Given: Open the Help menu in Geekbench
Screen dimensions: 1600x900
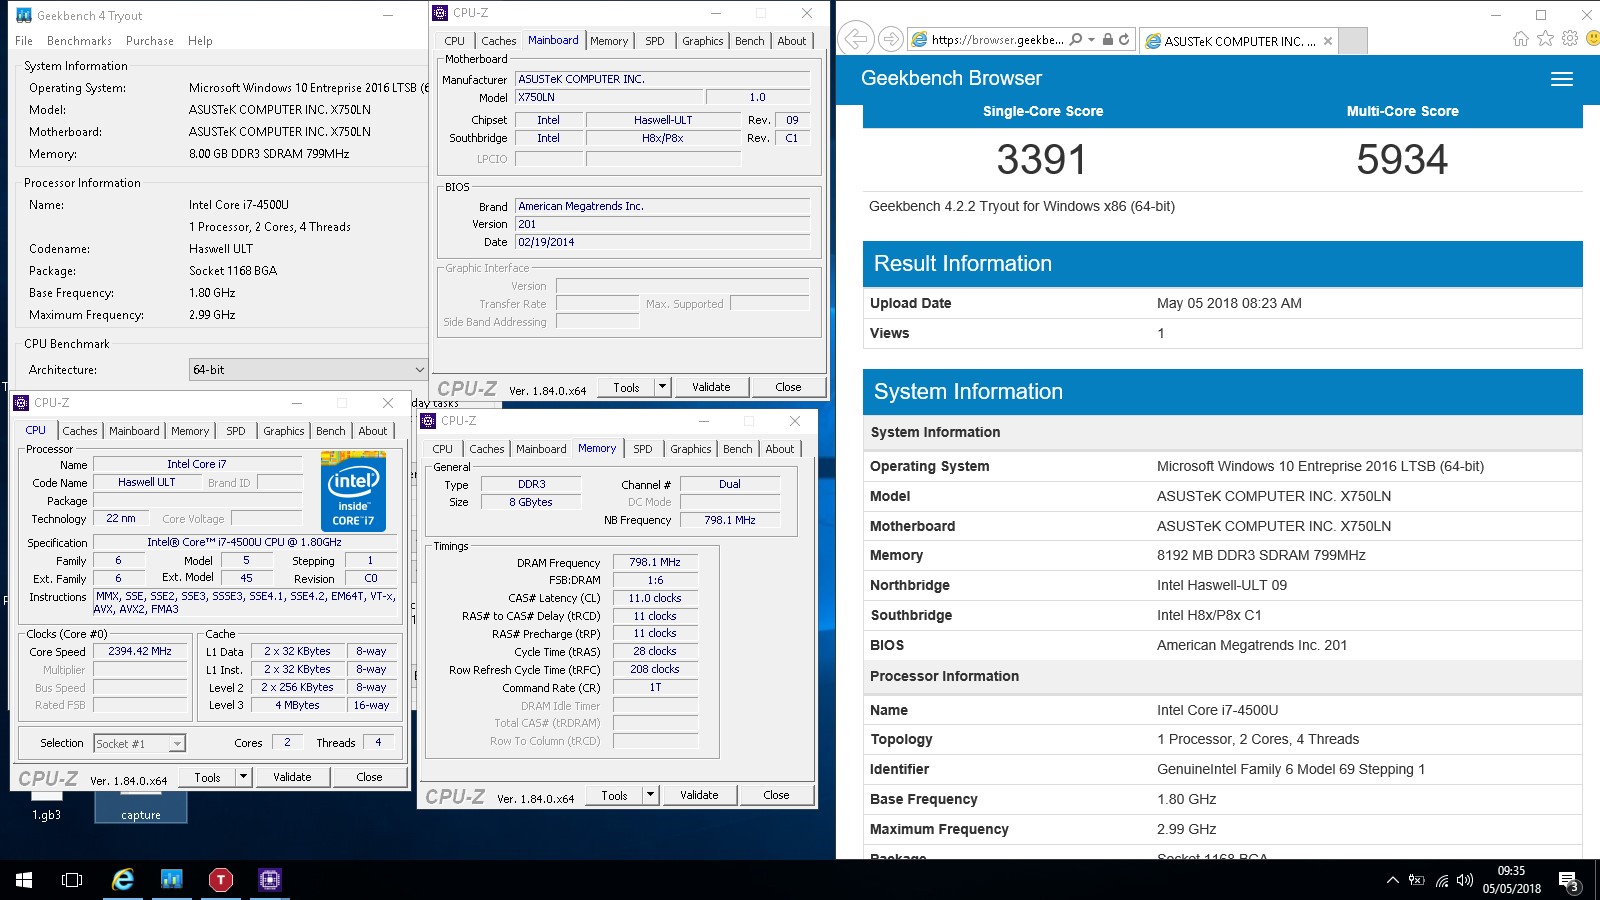Looking at the screenshot, I should point(200,41).
